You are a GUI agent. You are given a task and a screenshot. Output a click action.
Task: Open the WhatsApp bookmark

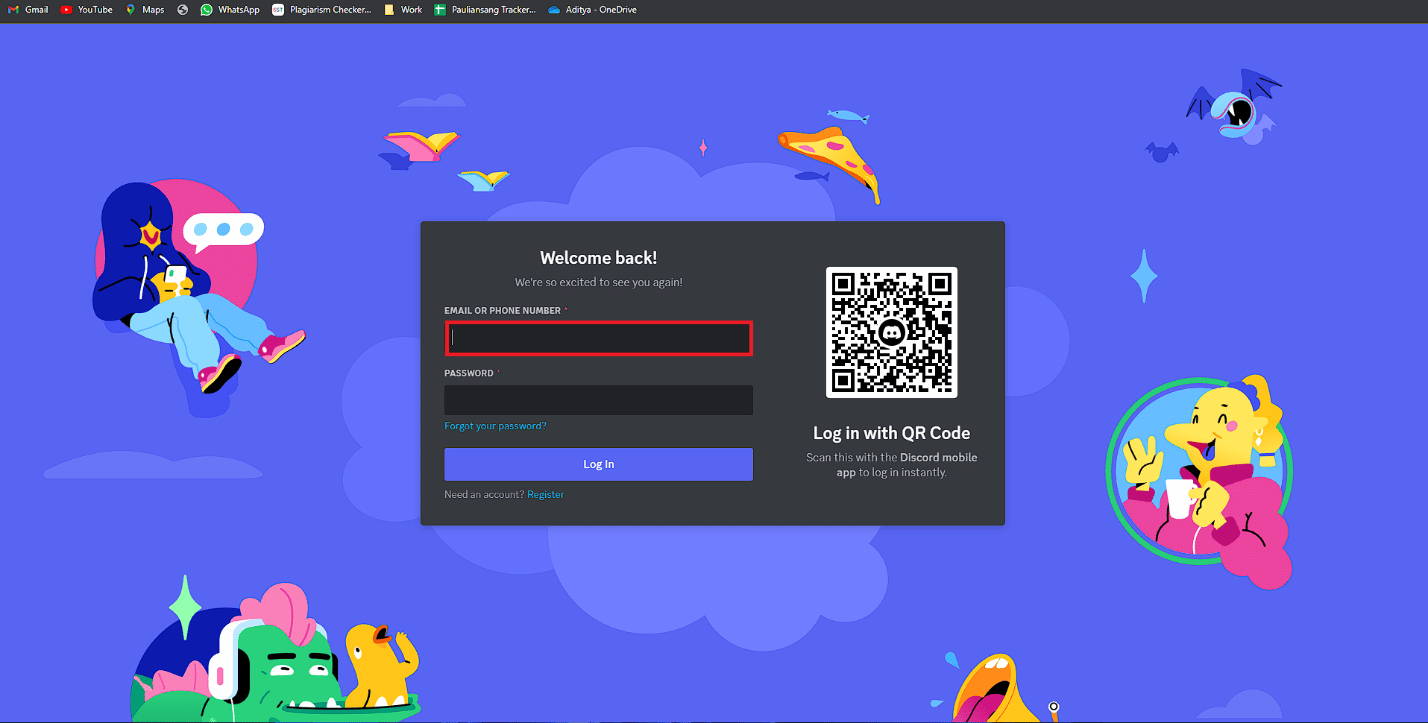click(x=228, y=9)
